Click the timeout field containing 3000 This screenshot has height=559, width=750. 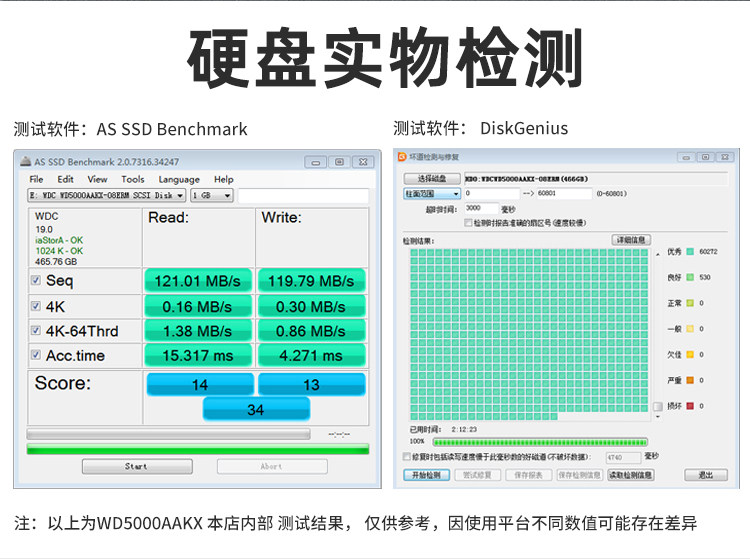pyautogui.click(x=481, y=208)
